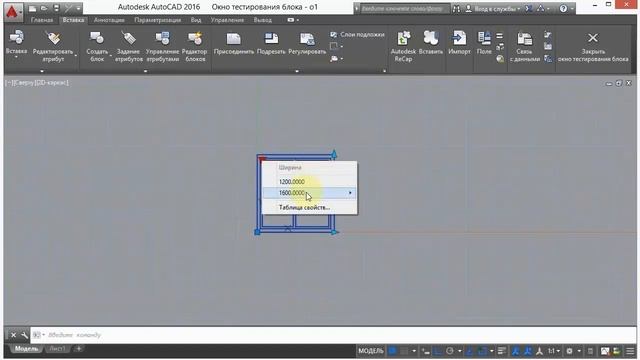640x360 pixels.
Task: Click open file icon in quick access toolbar
Action: tap(44, 8)
